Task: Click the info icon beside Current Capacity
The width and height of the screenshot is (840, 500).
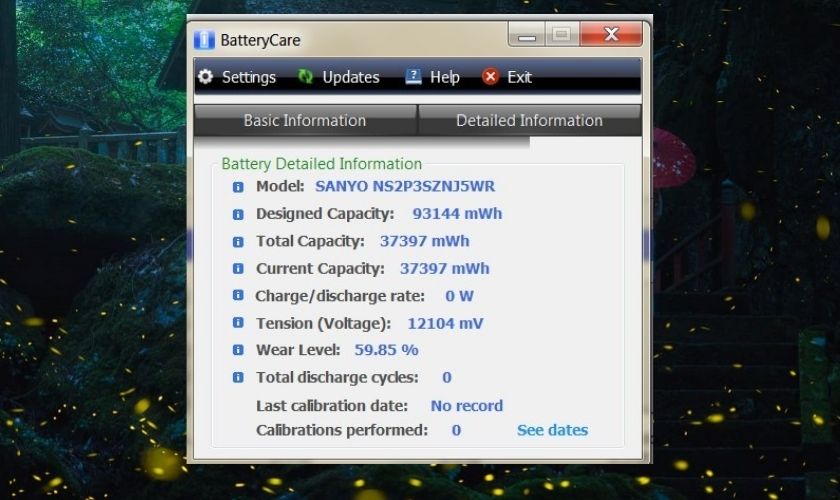Action: pos(238,269)
